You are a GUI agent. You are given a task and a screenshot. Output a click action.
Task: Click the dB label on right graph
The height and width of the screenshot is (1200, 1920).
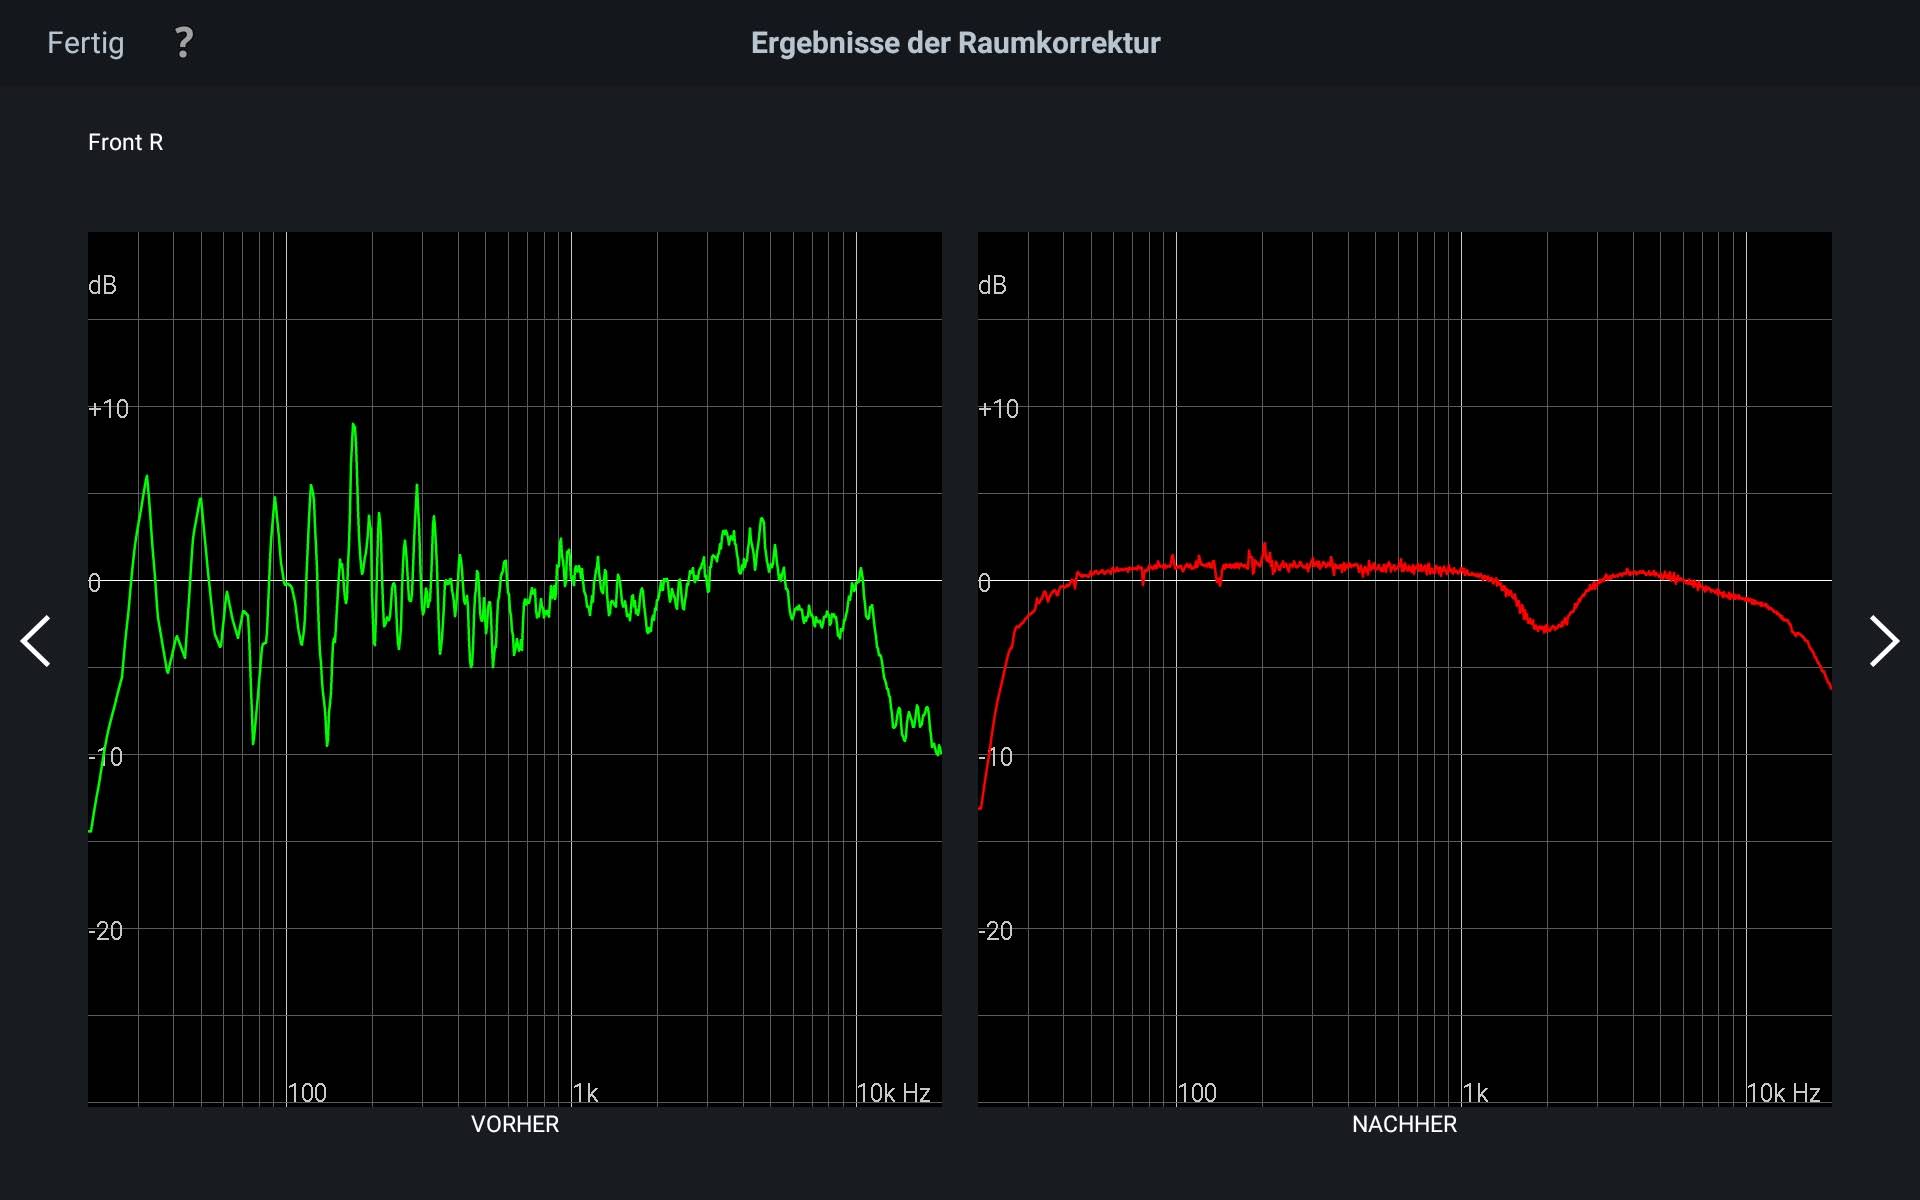coord(992,286)
